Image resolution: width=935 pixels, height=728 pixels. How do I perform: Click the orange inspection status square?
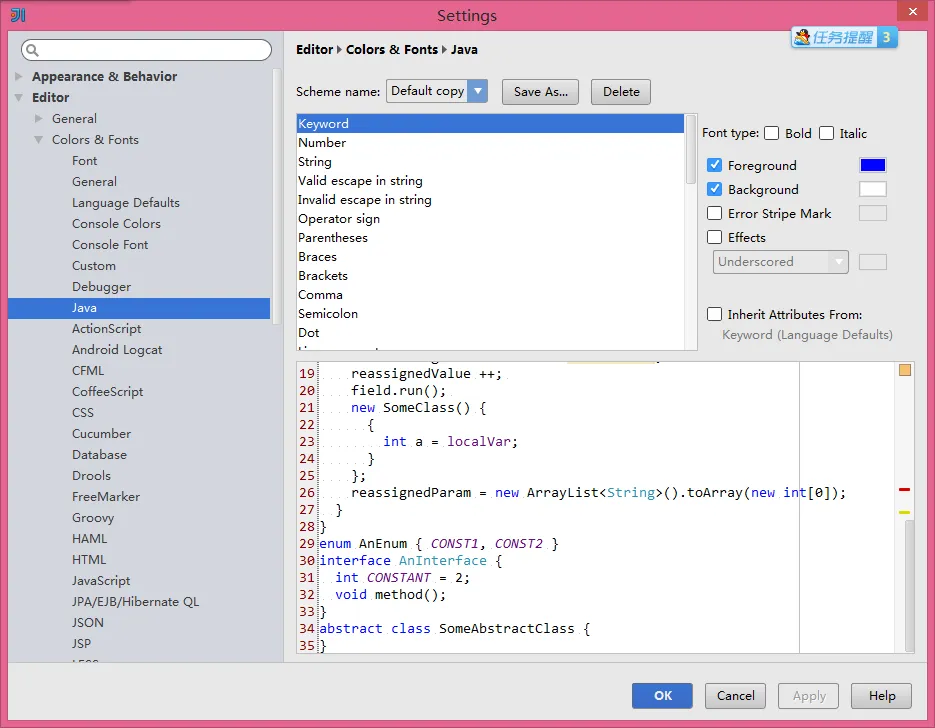point(904,370)
